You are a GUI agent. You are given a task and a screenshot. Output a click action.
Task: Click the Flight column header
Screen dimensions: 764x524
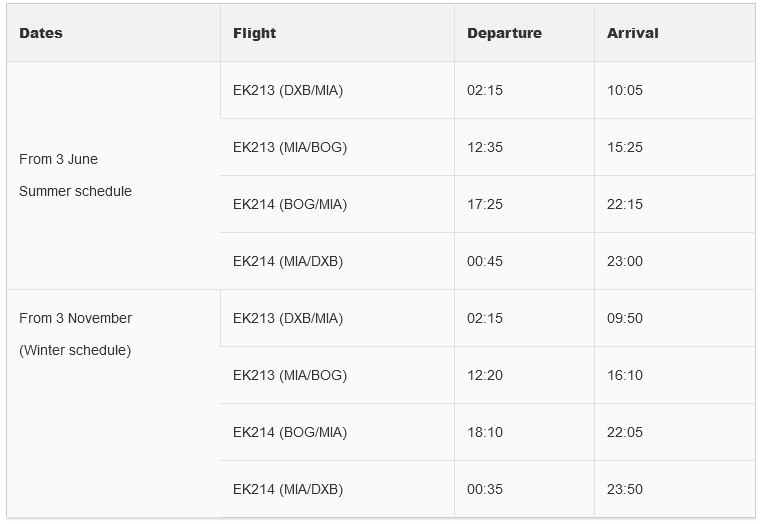pos(254,33)
